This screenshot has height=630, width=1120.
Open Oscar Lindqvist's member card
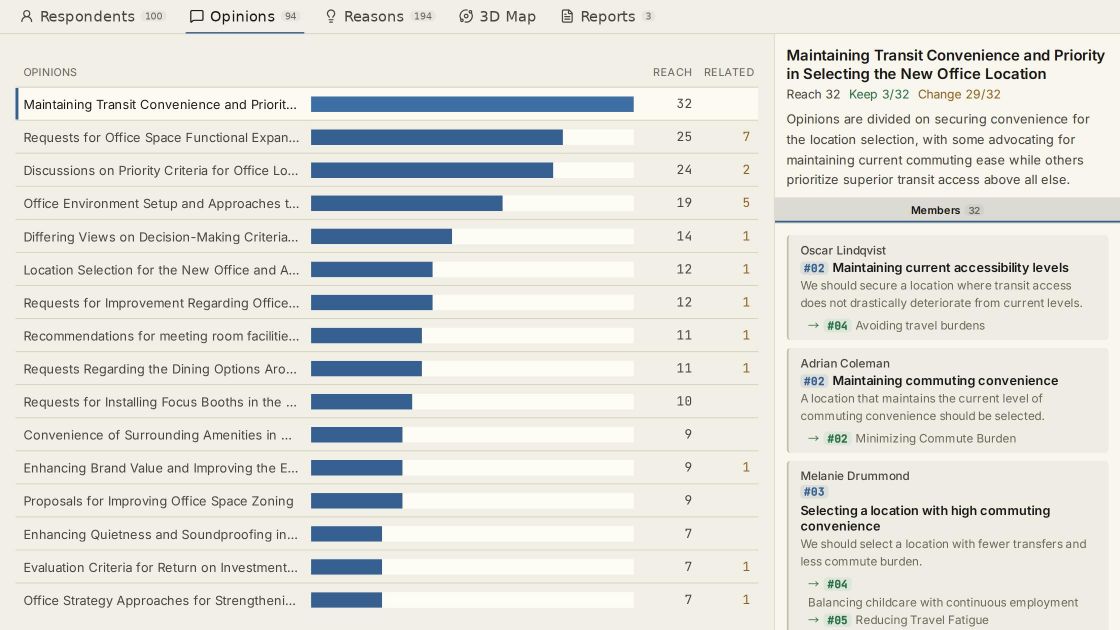pyautogui.click(x=947, y=287)
